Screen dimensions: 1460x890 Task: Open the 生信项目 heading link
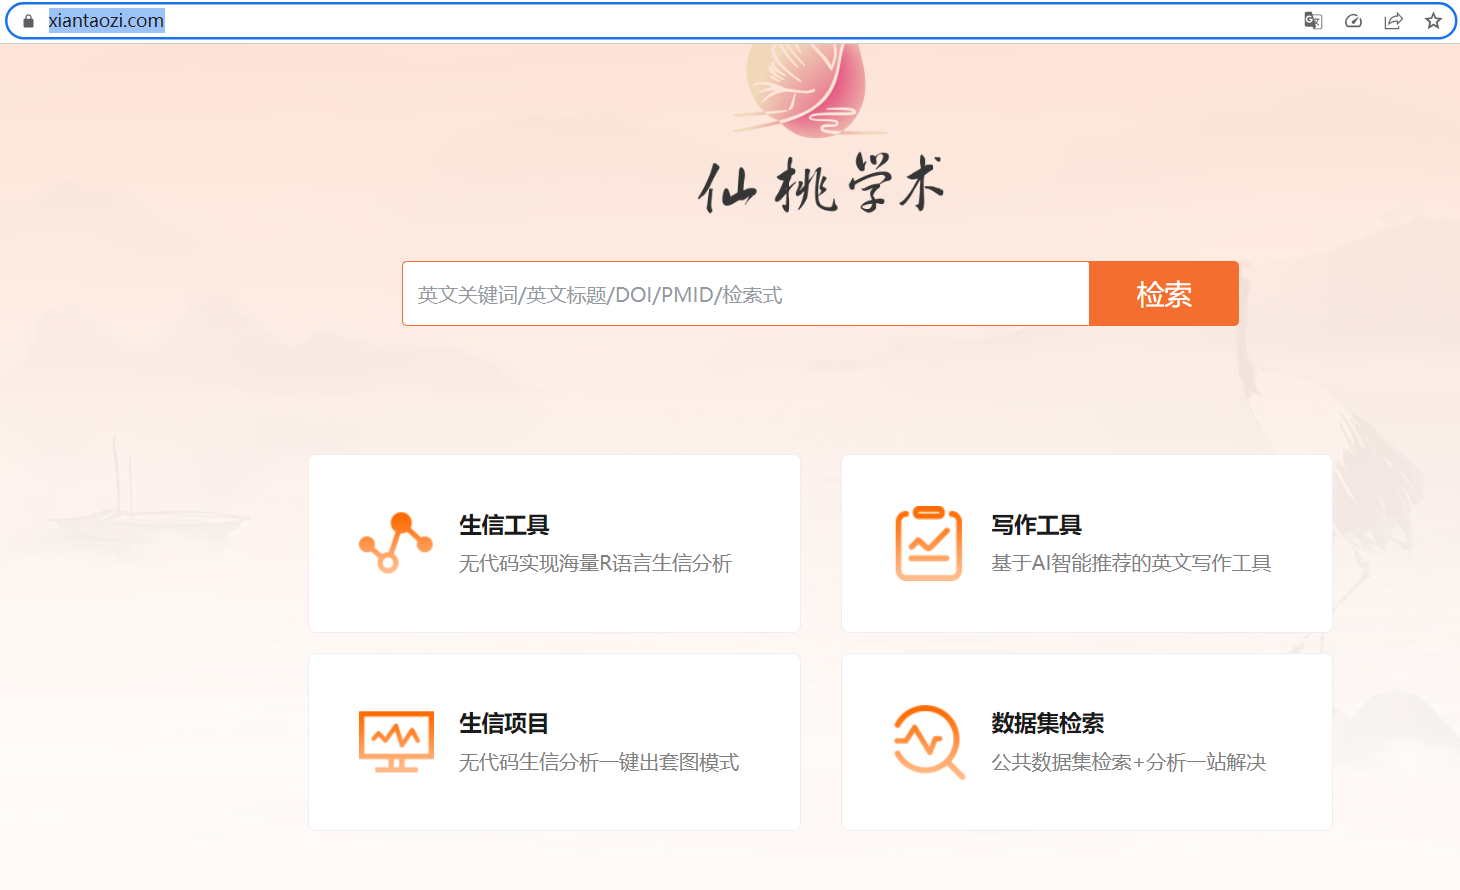[x=504, y=723]
